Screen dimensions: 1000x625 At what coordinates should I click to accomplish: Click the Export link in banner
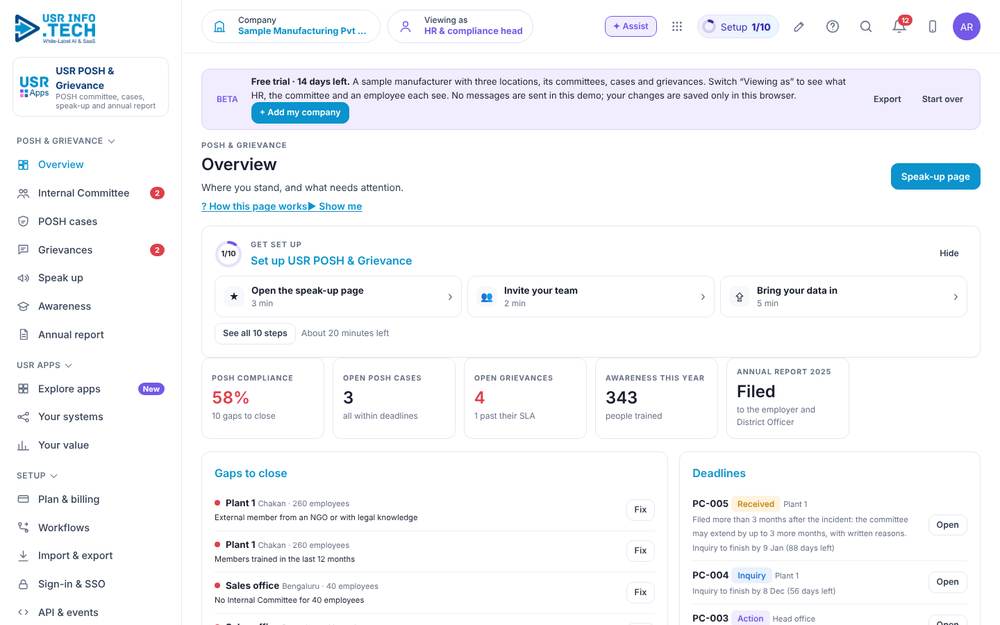click(887, 99)
